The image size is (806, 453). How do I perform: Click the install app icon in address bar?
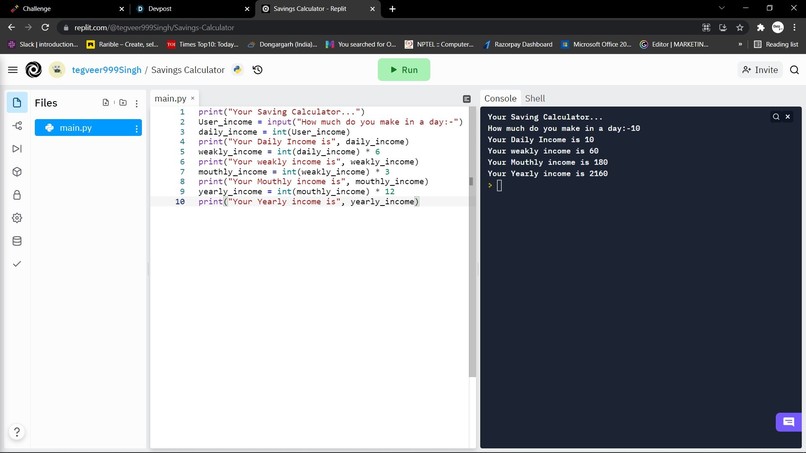pos(723,27)
